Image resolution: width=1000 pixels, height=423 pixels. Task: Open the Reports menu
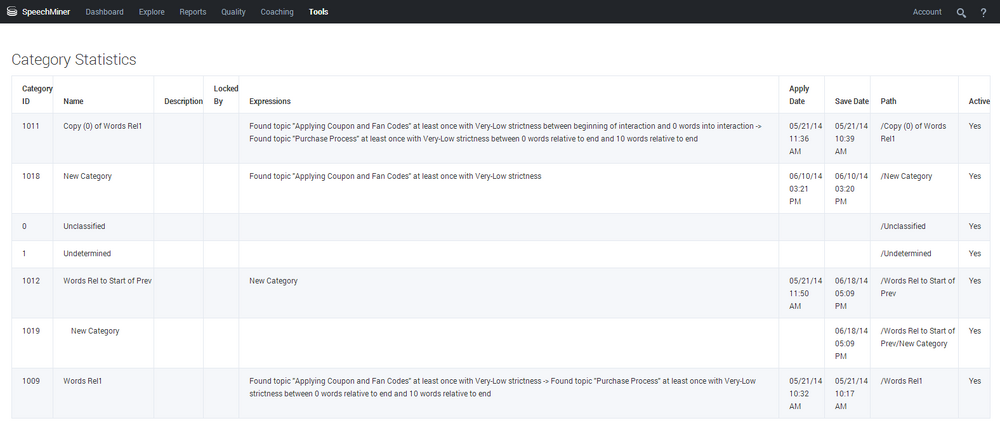click(x=193, y=12)
